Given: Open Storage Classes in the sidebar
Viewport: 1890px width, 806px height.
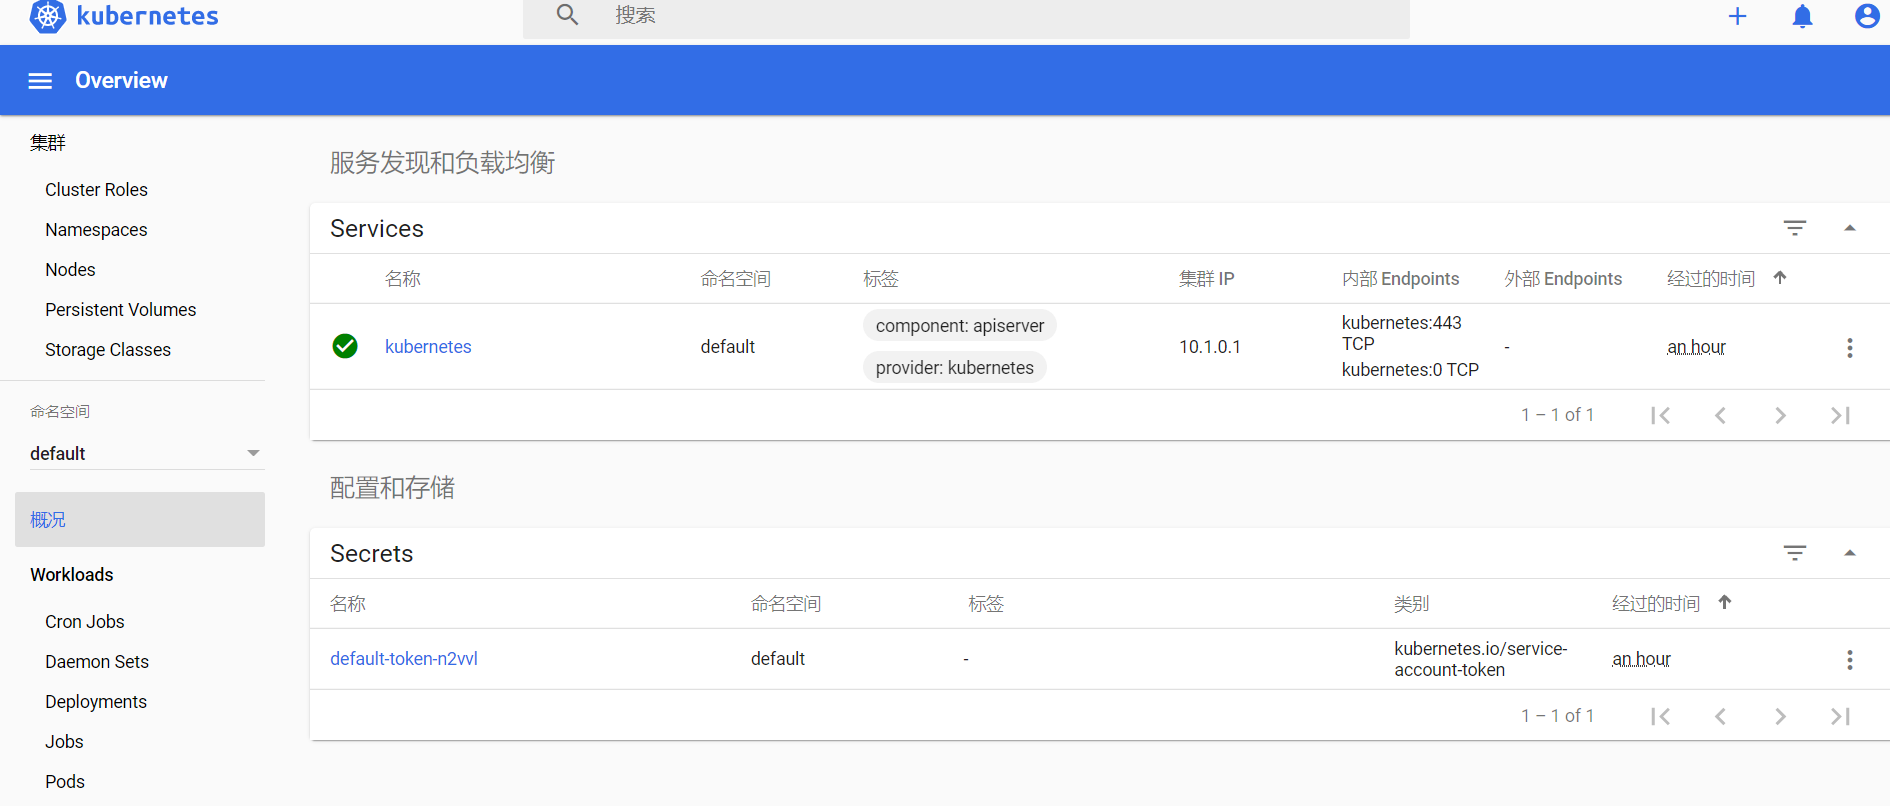Looking at the screenshot, I should (108, 350).
